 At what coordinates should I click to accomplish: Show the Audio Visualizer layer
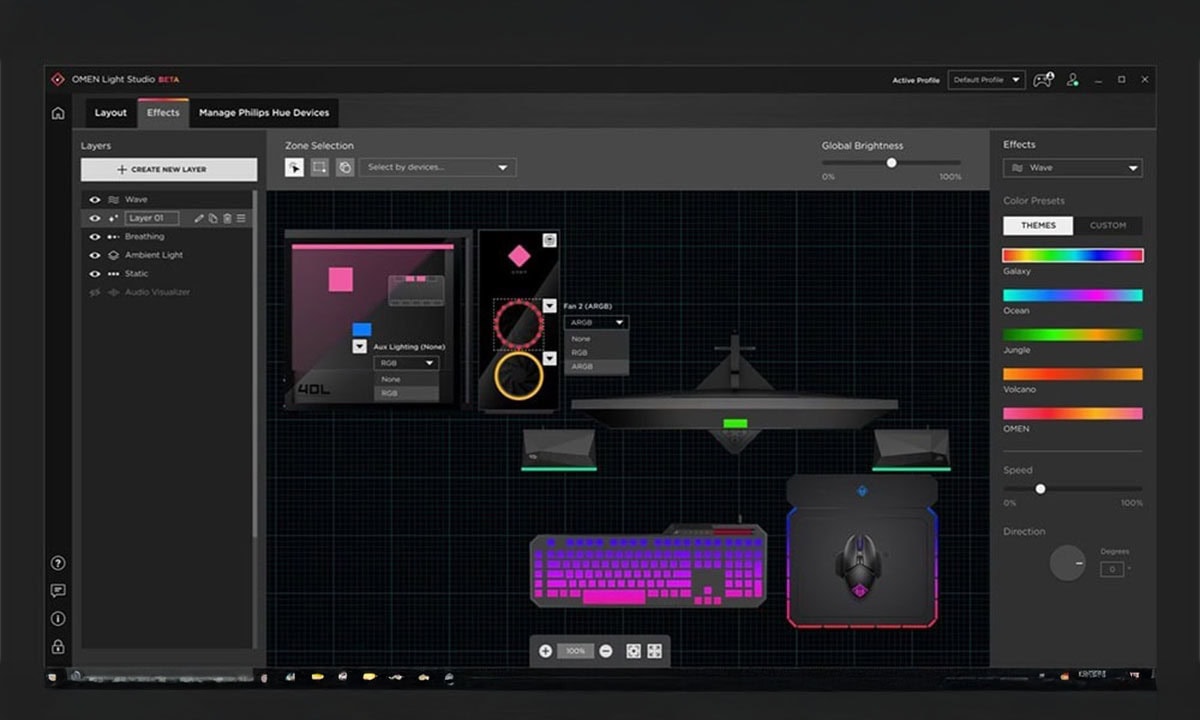click(95, 292)
